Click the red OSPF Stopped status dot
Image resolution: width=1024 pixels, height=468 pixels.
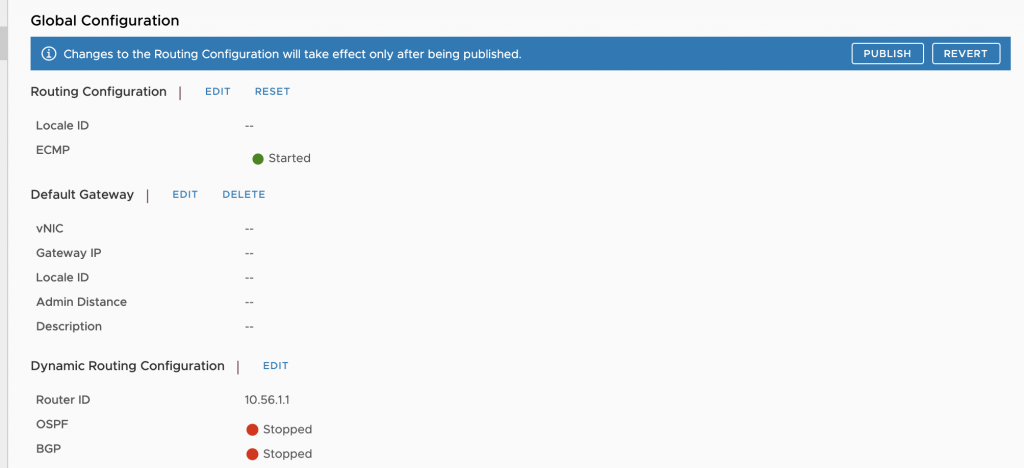click(x=252, y=429)
